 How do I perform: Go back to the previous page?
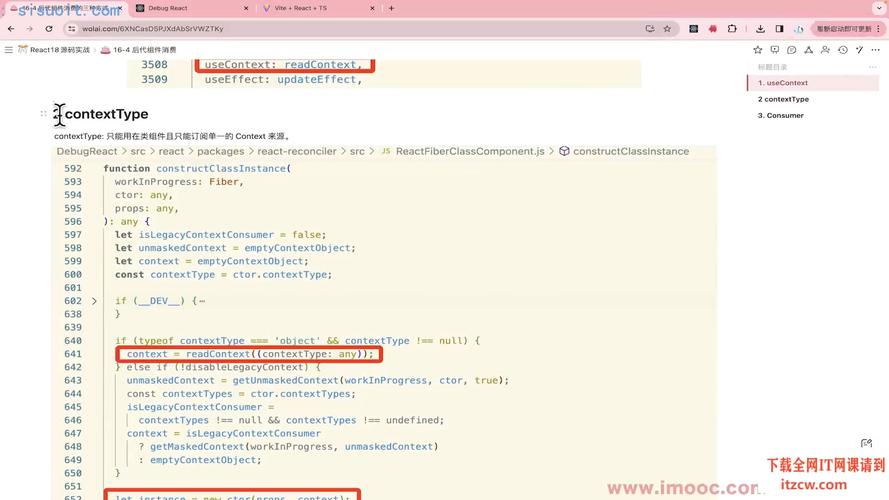click(x=11, y=28)
